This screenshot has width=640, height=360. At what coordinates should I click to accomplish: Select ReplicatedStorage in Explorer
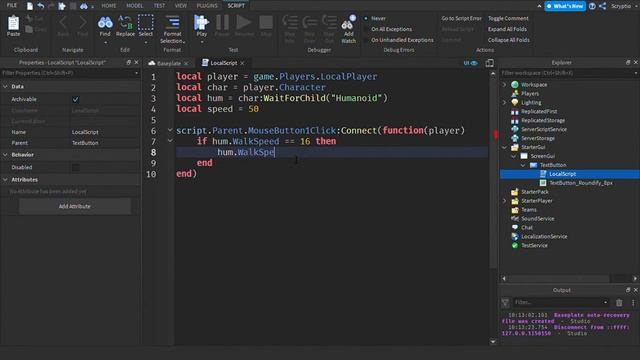click(543, 120)
